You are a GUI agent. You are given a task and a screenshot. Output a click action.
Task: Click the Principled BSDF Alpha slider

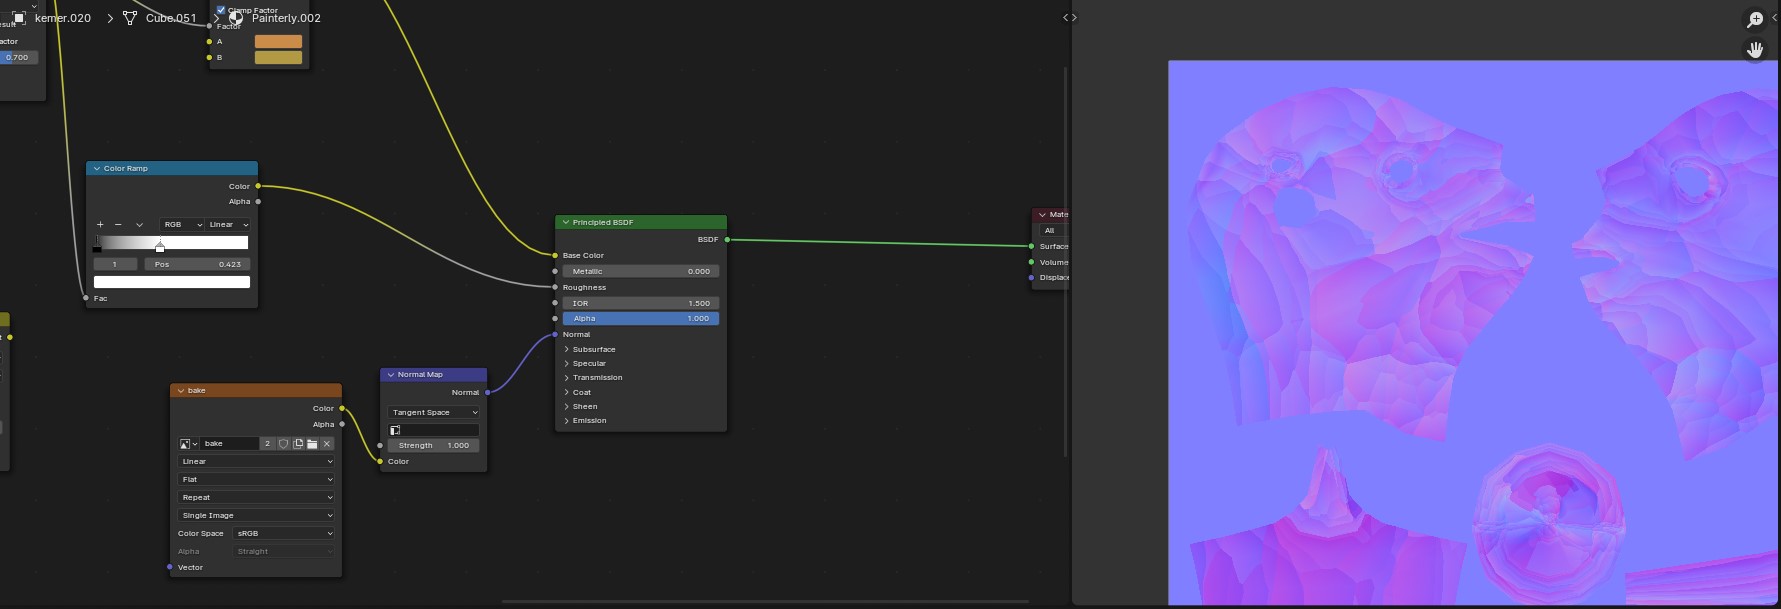coord(641,319)
